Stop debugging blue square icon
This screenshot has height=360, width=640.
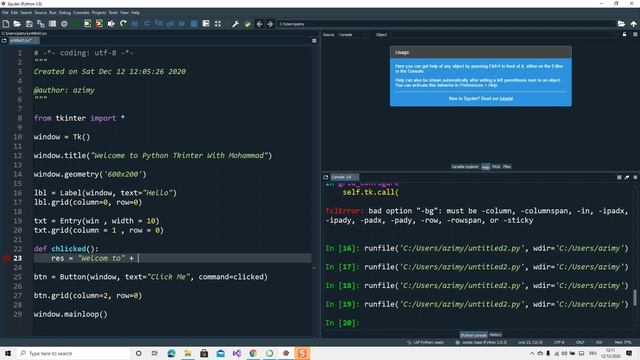(x=194, y=24)
